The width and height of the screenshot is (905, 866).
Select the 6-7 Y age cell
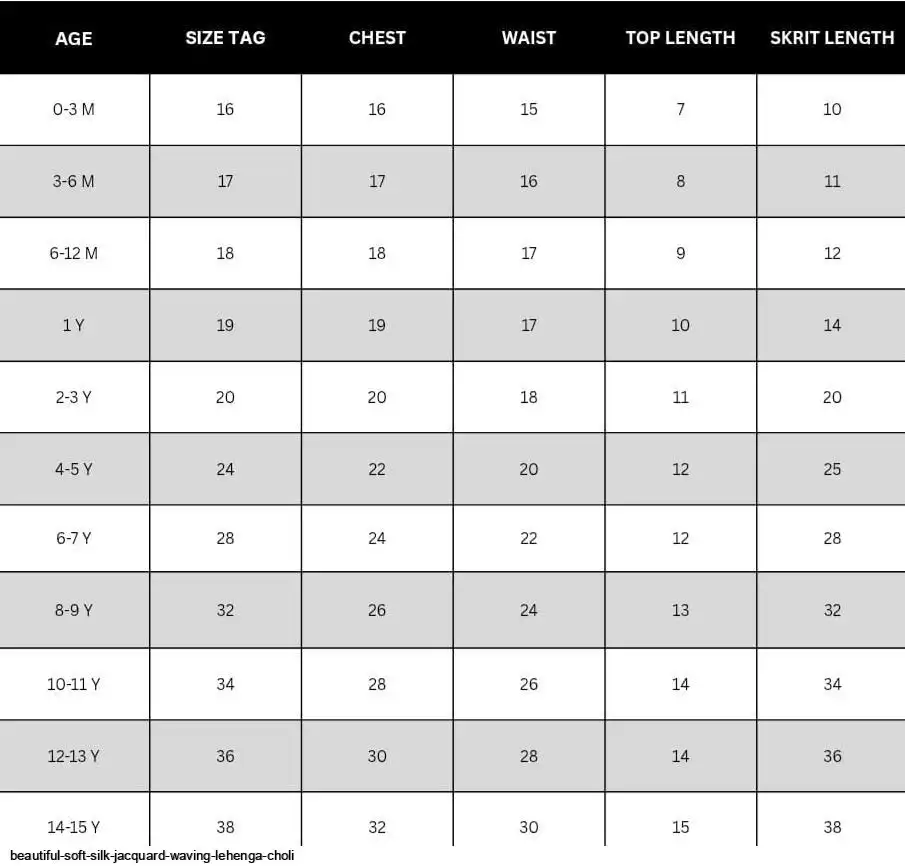pos(74,538)
